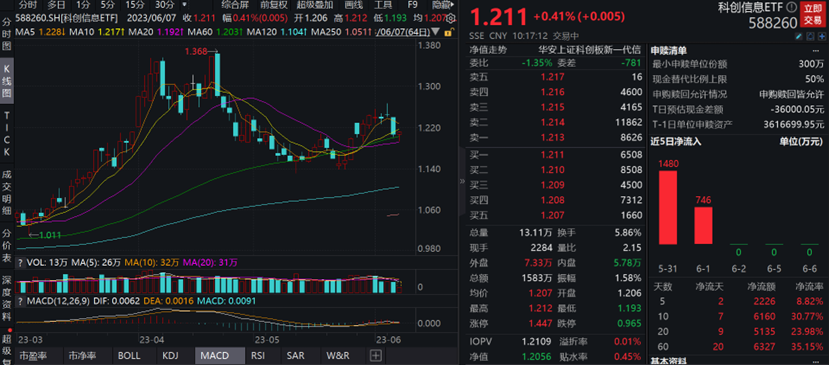Click the alert bell icon under 588260
829x365 pixels.
point(810,37)
